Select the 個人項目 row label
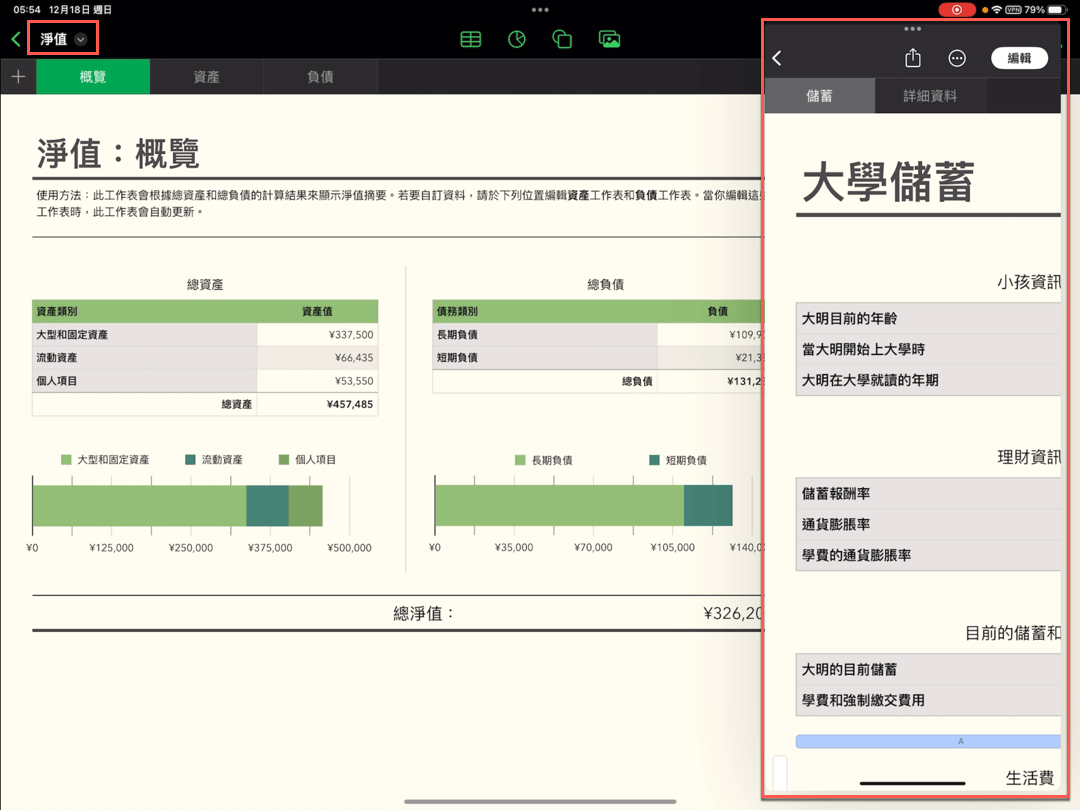The width and height of the screenshot is (1080, 810). point(145,381)
